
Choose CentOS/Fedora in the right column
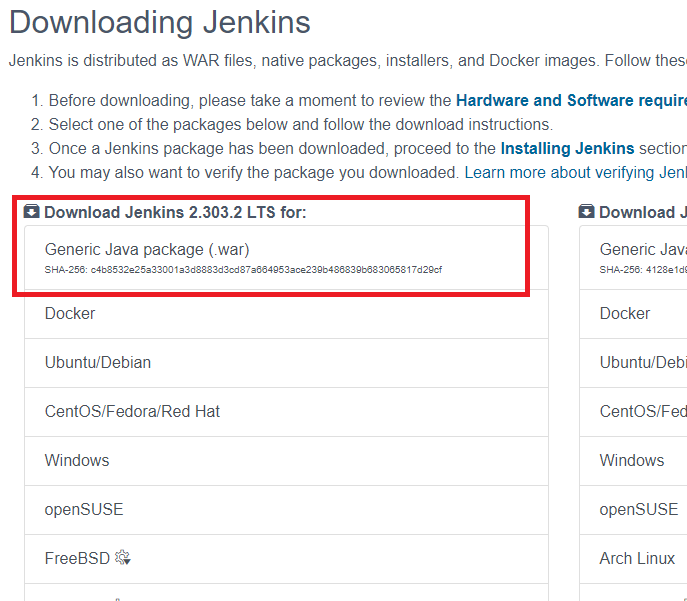(x=634, y=412)
